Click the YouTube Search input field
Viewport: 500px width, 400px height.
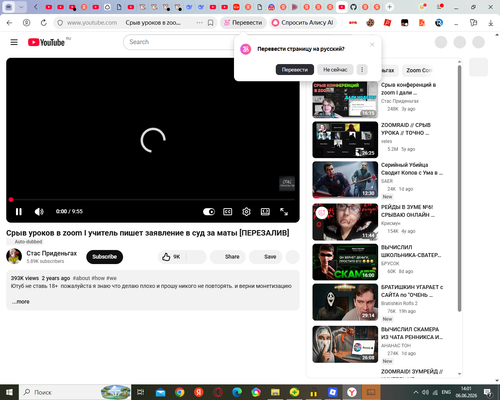[x=180, y=42]
